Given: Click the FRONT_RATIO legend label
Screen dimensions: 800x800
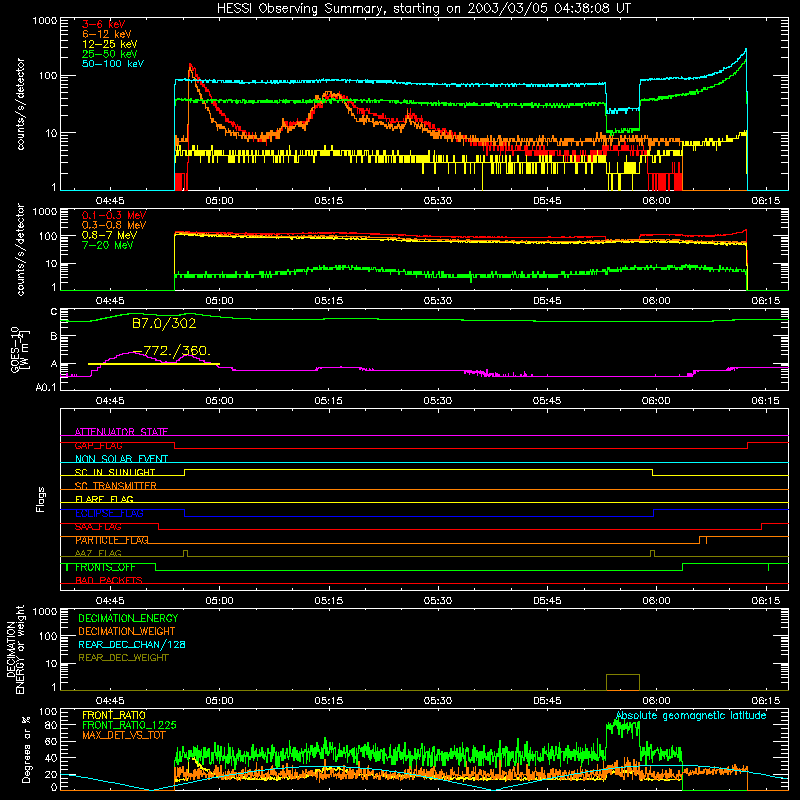Looking at the screenshot, I should 113,715.
